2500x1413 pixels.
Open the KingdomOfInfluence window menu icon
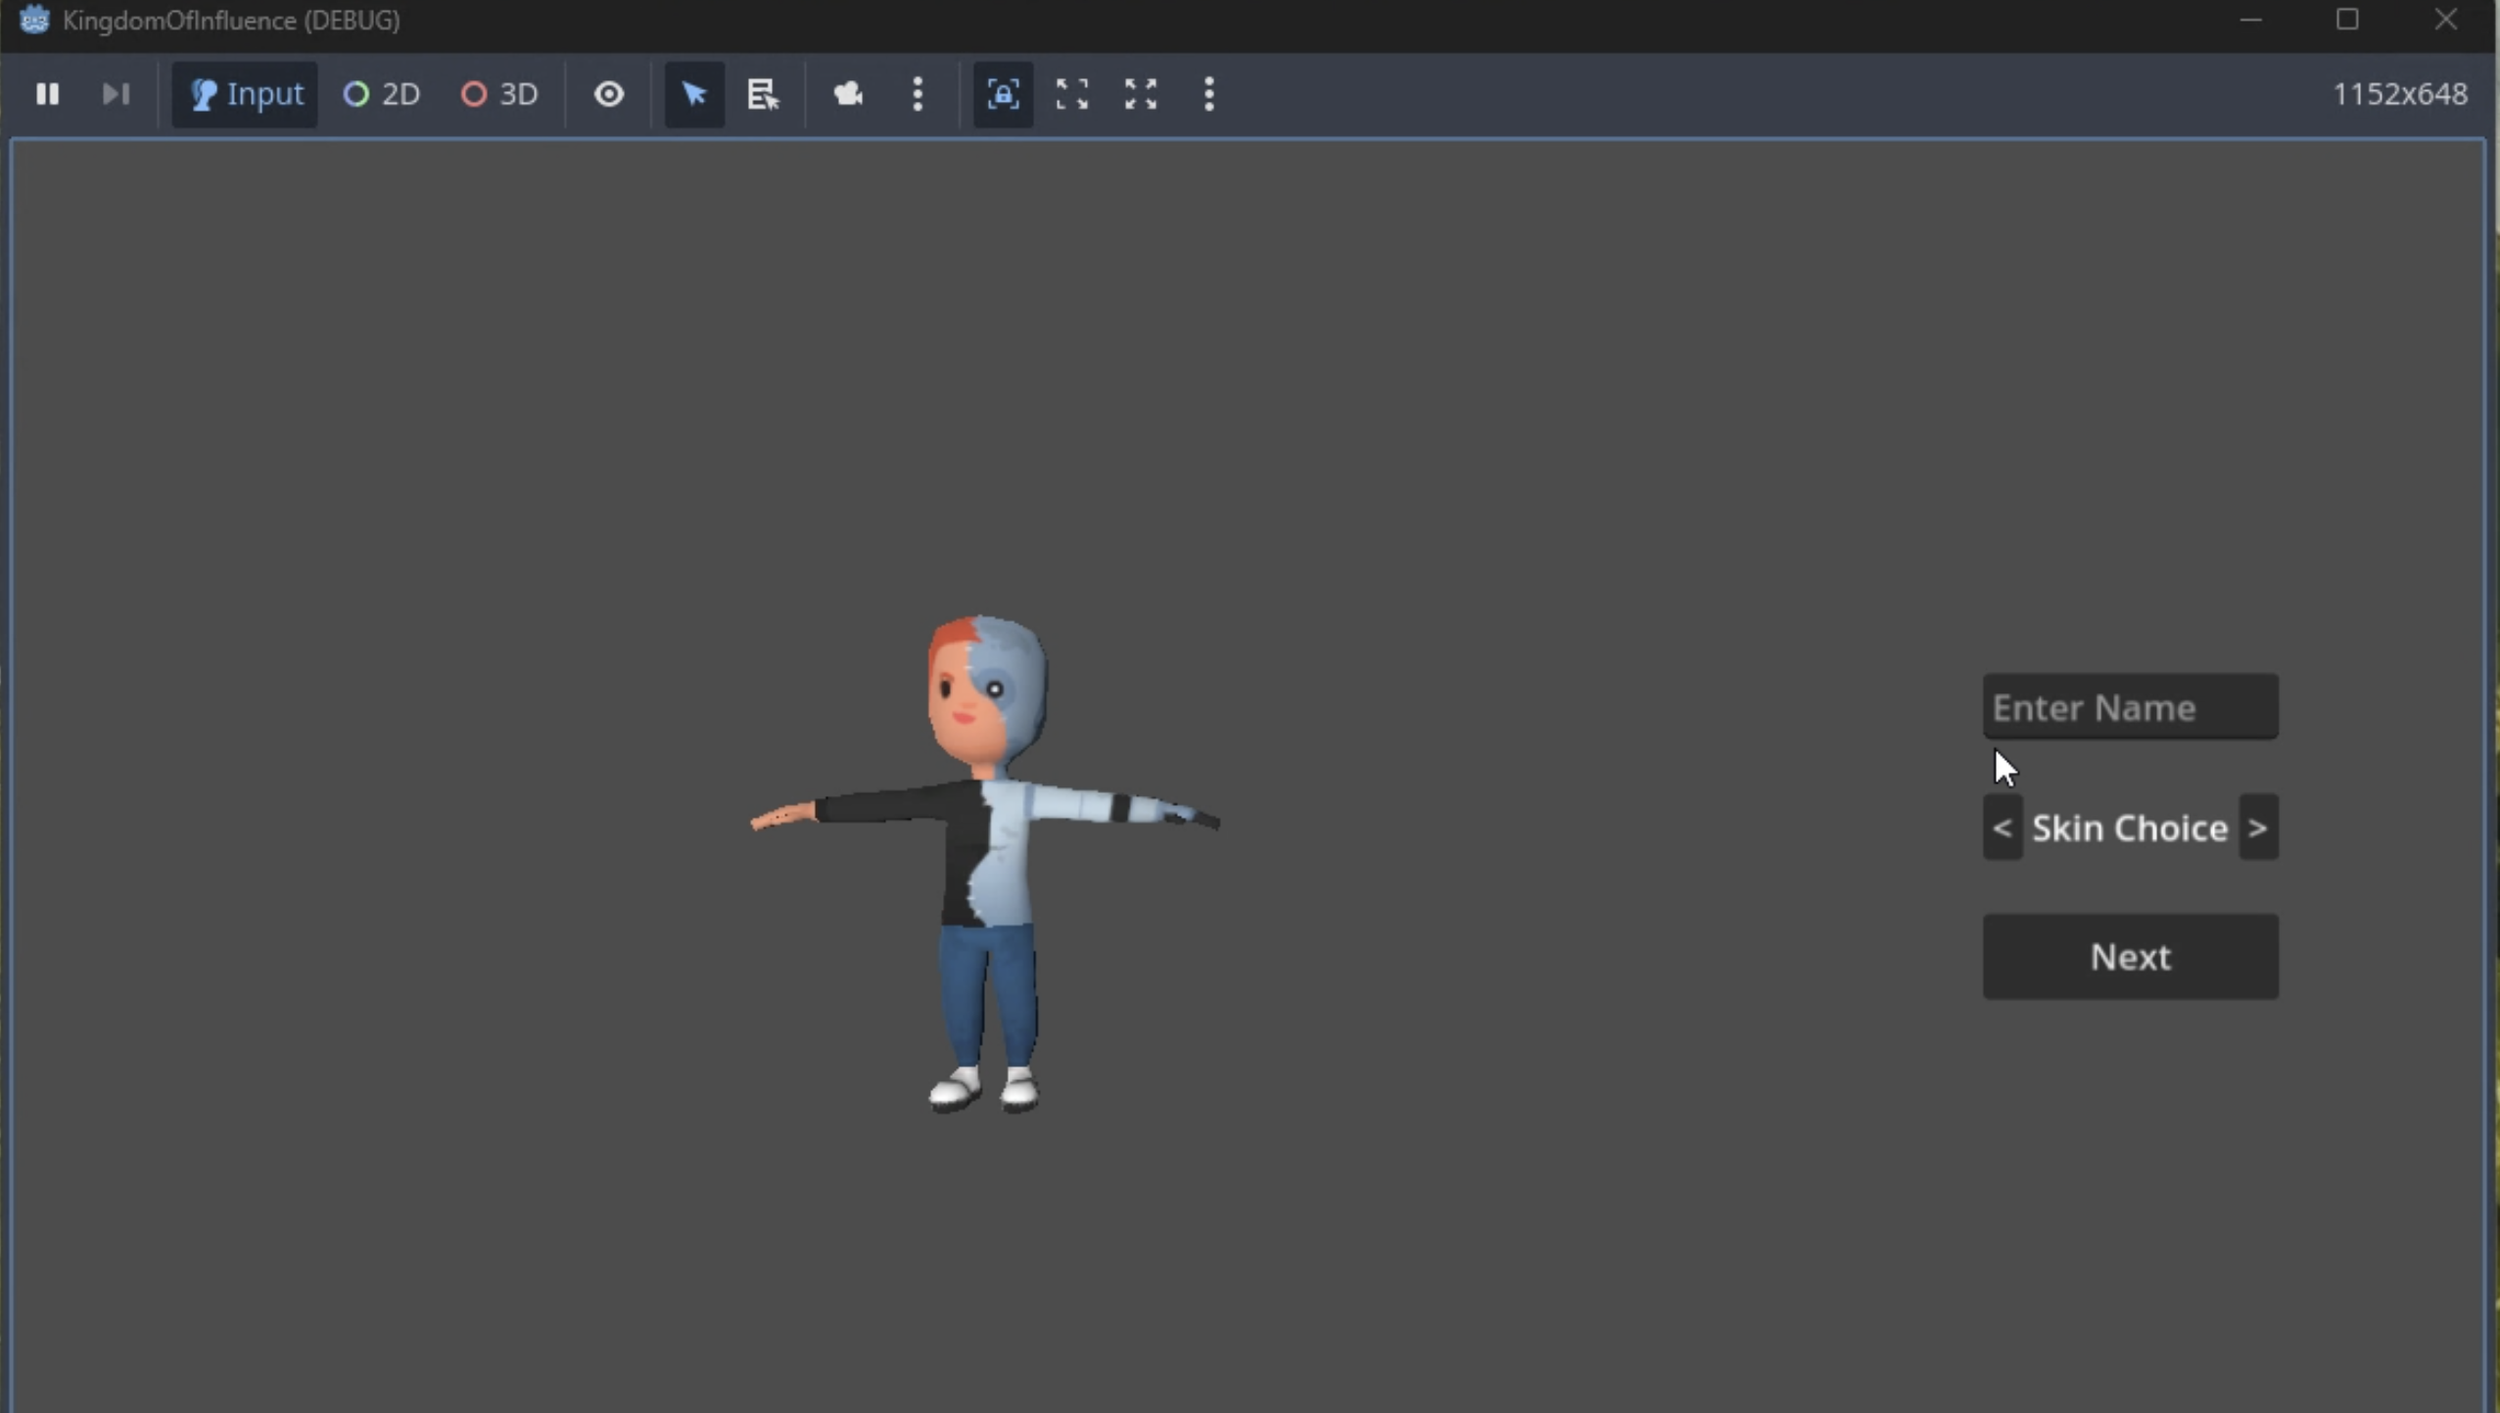33,19
